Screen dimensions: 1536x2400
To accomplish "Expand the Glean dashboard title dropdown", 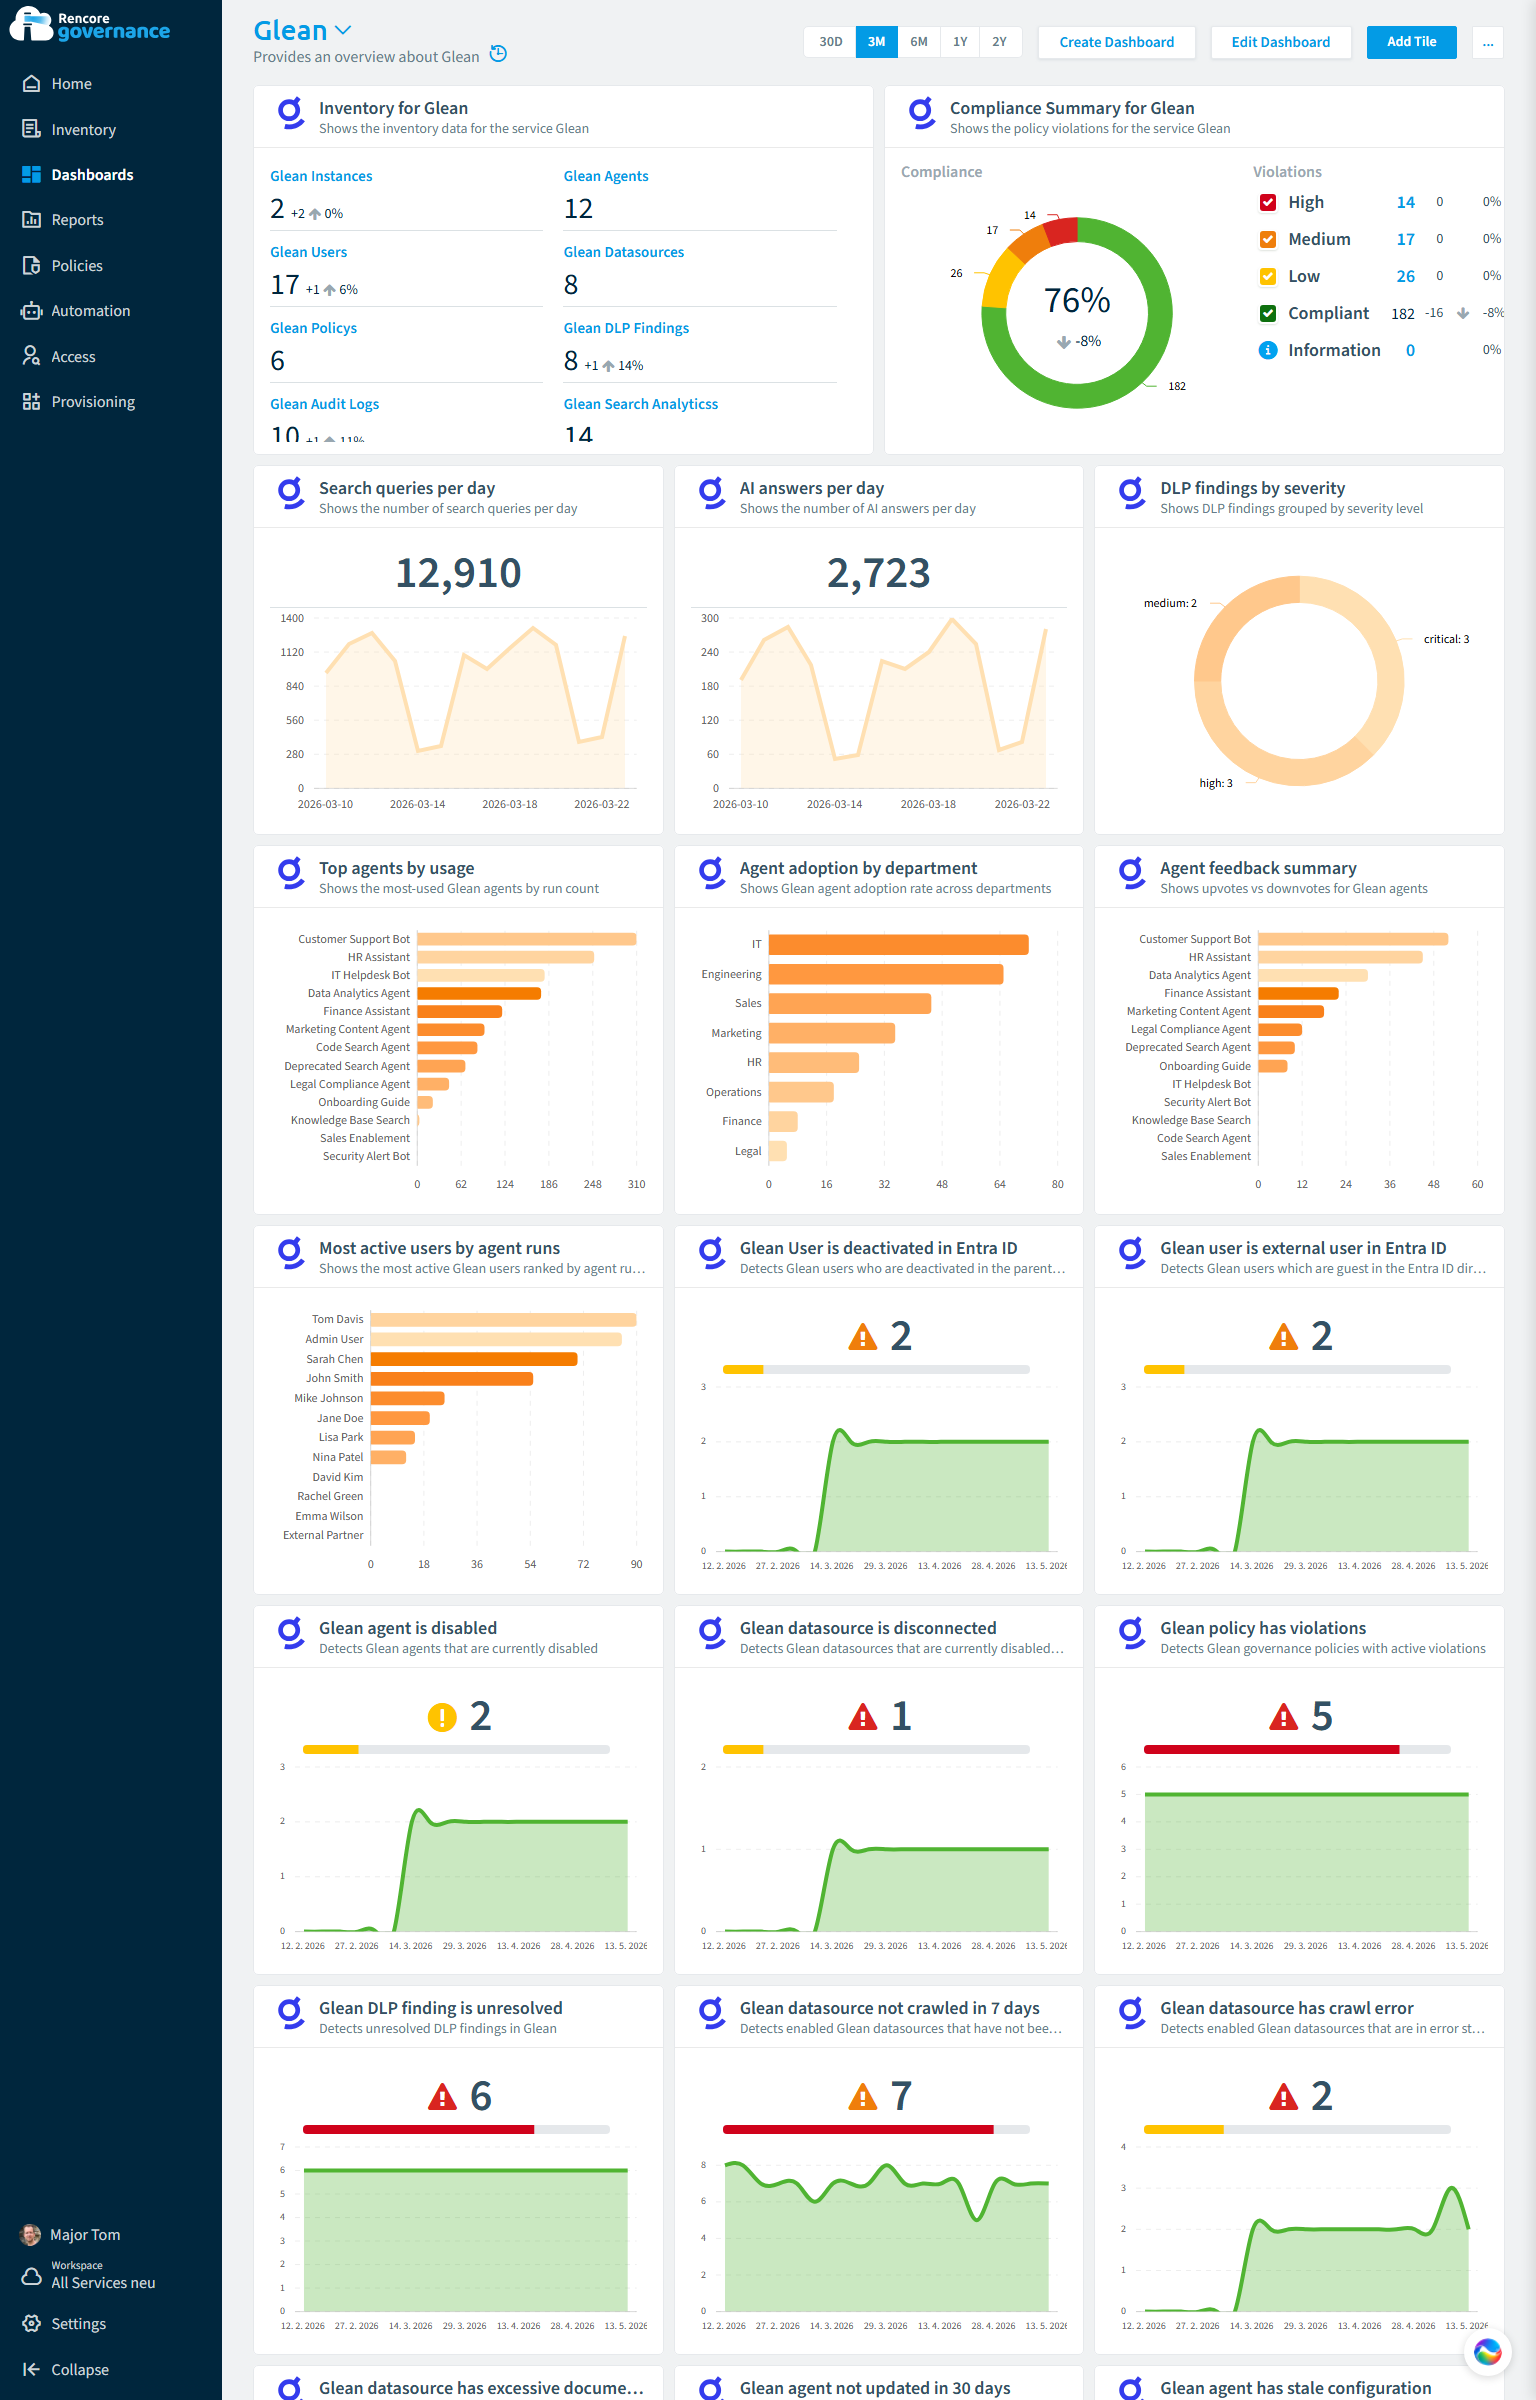I will pos(343,31).
